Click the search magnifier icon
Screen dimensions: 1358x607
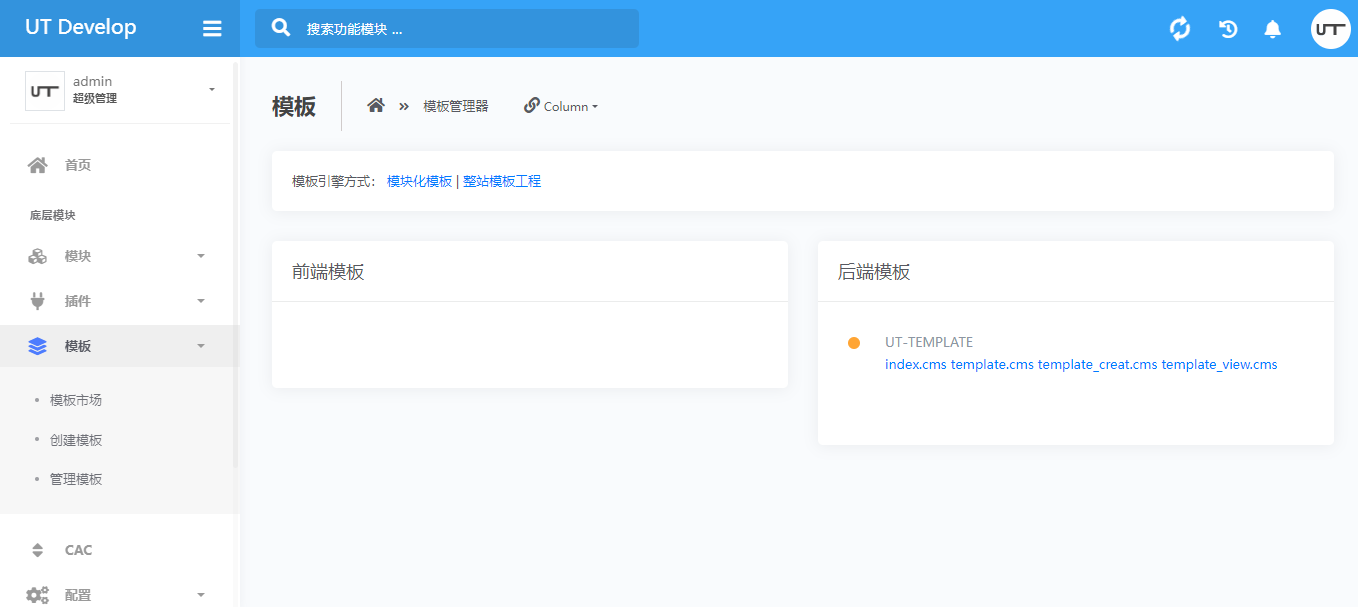(x=282, y=28)
